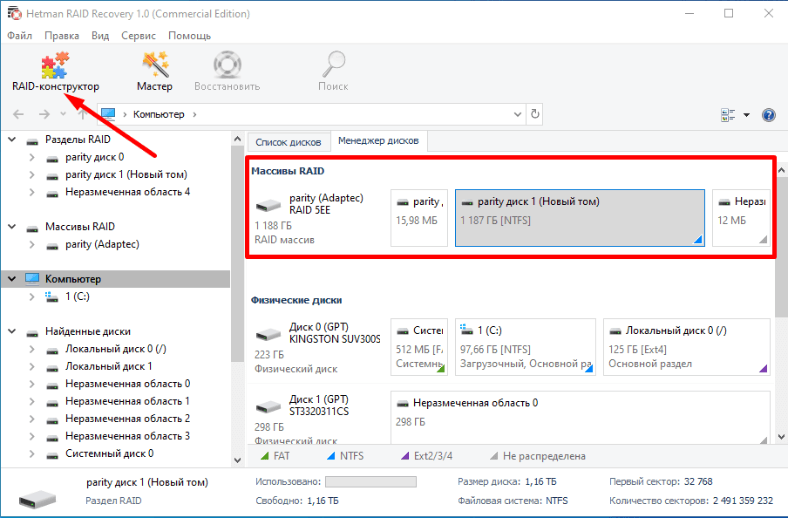Image resolution: width=788 pixels, height=518 pixels.
Task: Select parity диск 0 in the tree
Action: [94, 157]
